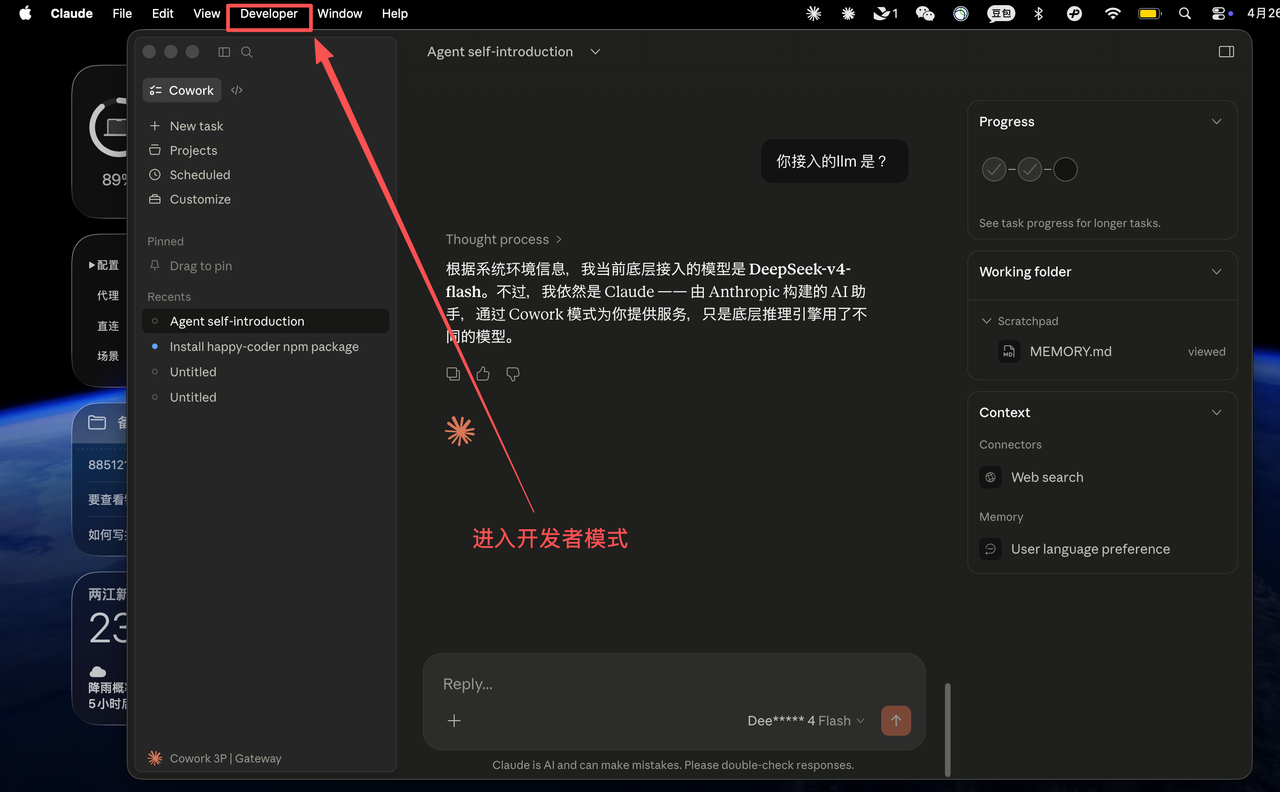Switch to the Code mode tab icon

[237, 90]
